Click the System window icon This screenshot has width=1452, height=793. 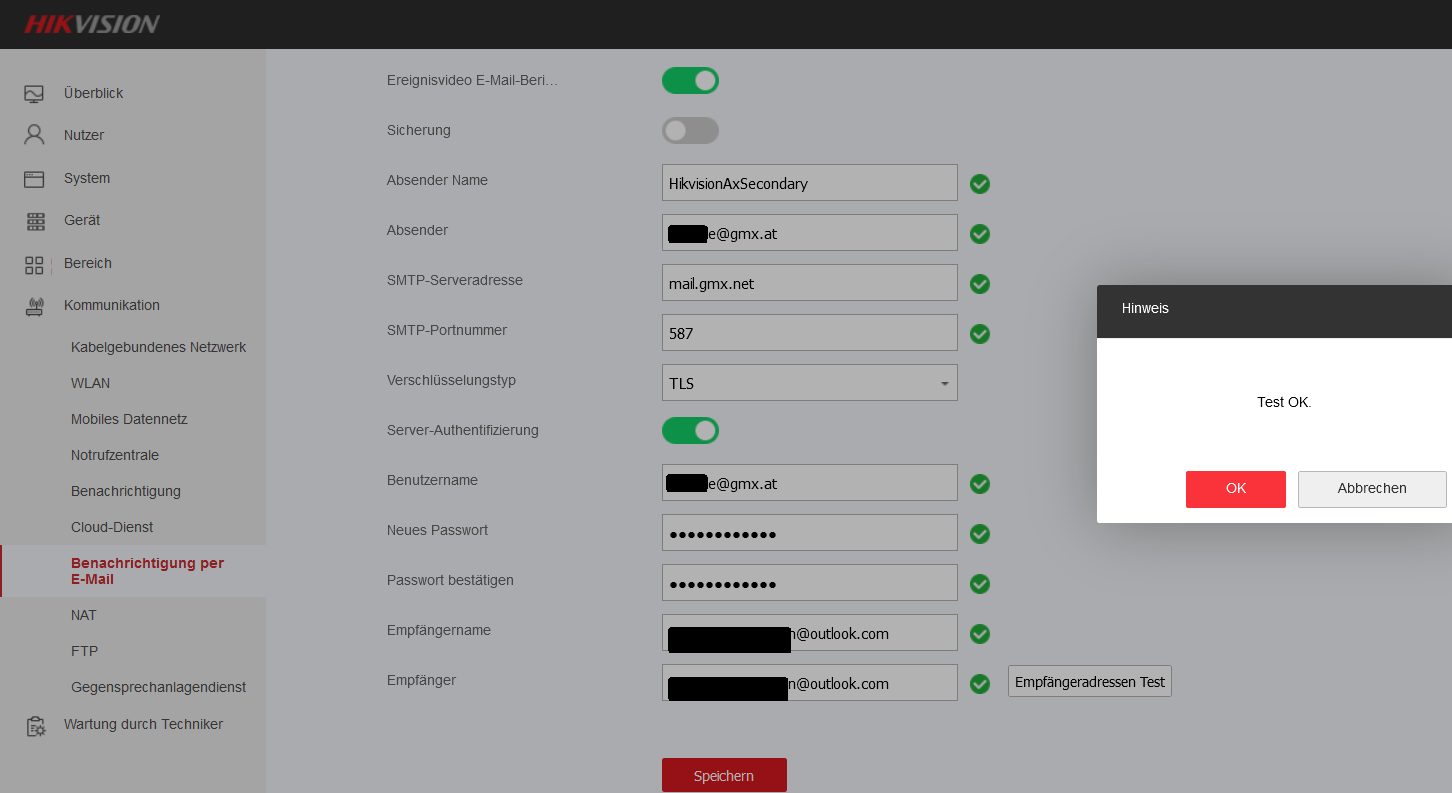pyautogui.click(x=34, y=179)
